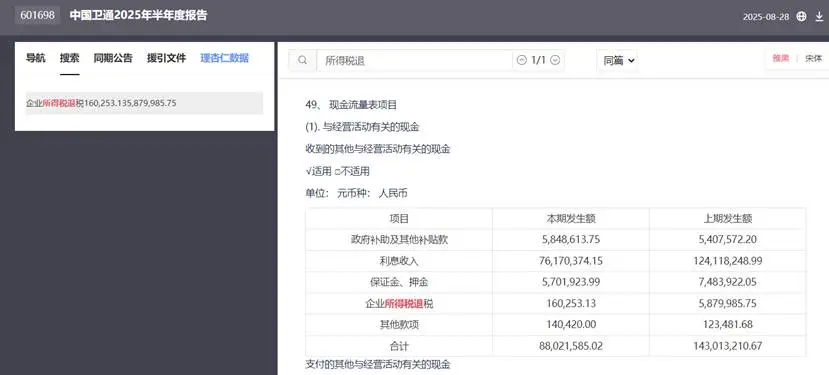Open the 援引文件 tab
829x375 pixels.
coord(167,58)
